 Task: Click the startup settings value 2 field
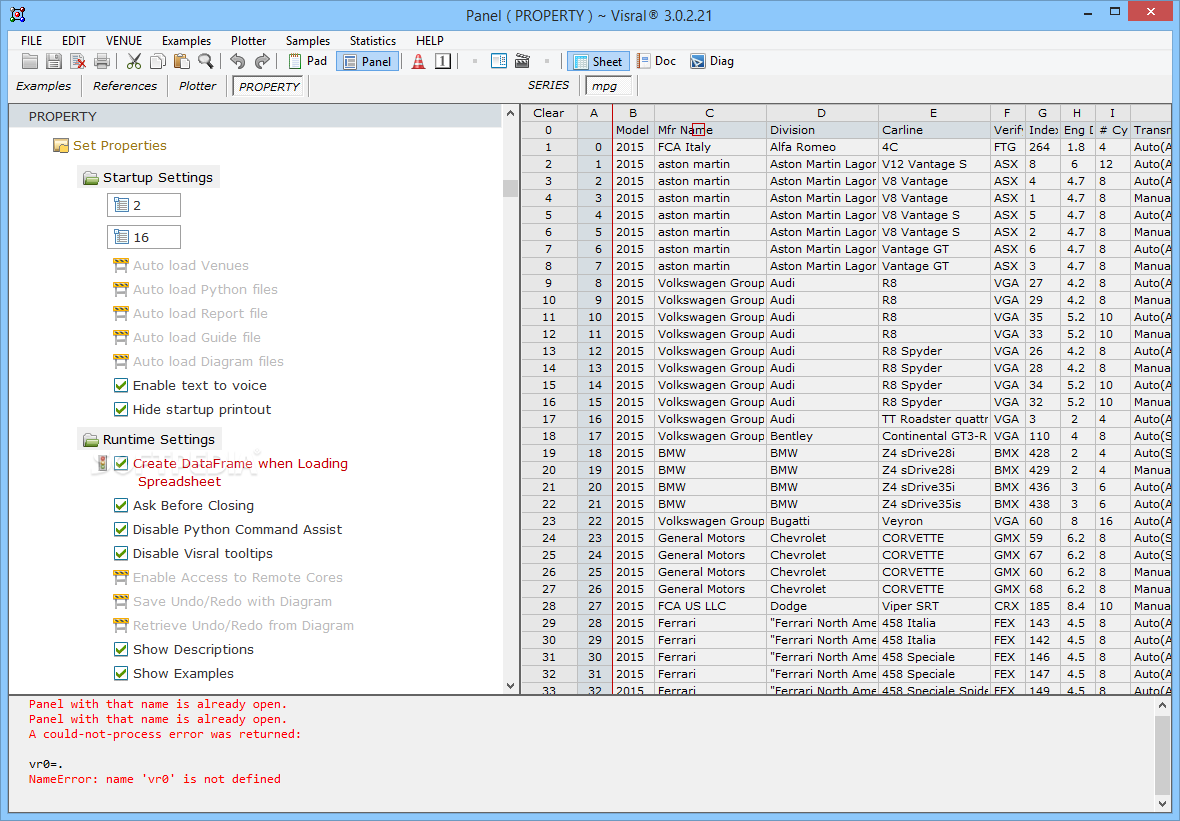point(144,205)
